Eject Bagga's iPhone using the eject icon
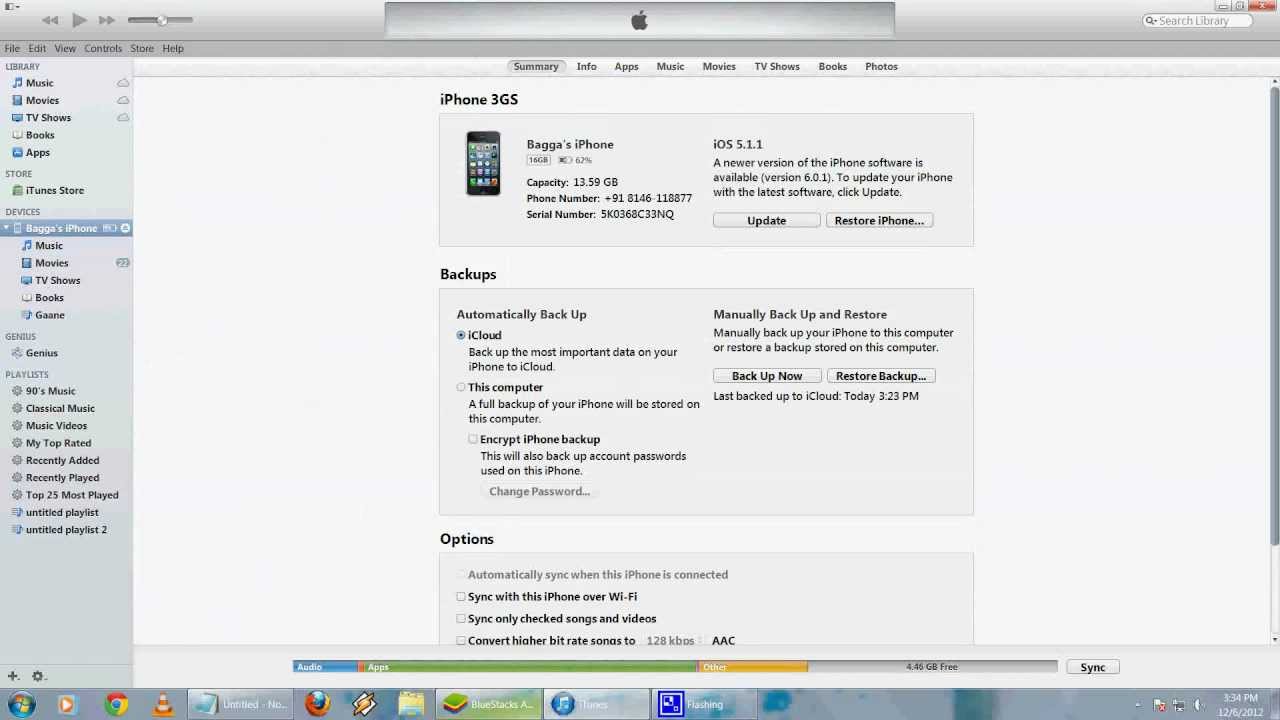1280x720 pixels. [x=125, y=228]
